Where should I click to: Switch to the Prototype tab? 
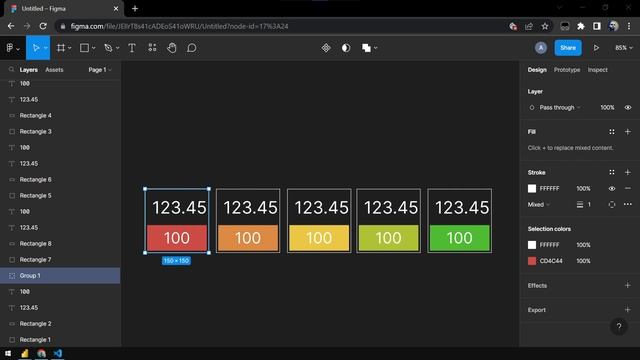point(567,70)
